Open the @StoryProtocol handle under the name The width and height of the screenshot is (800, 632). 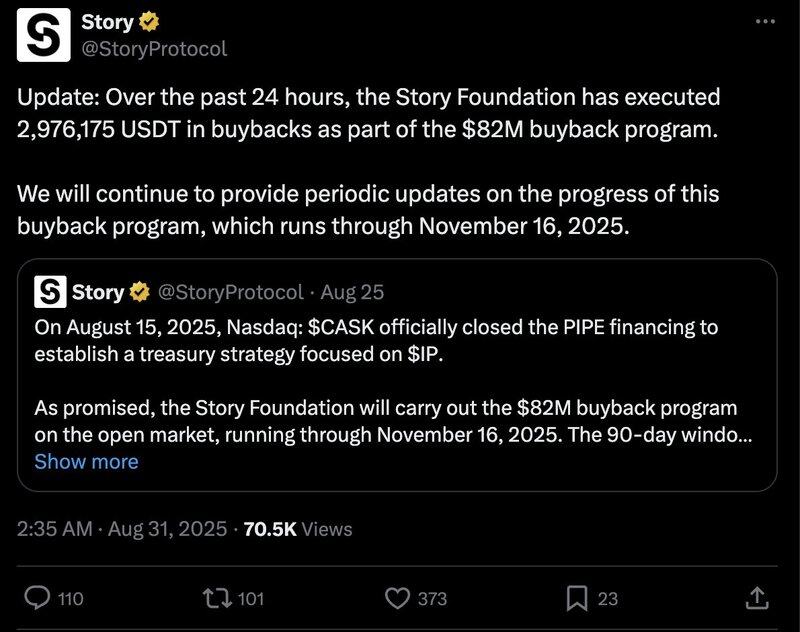(154, 49)
